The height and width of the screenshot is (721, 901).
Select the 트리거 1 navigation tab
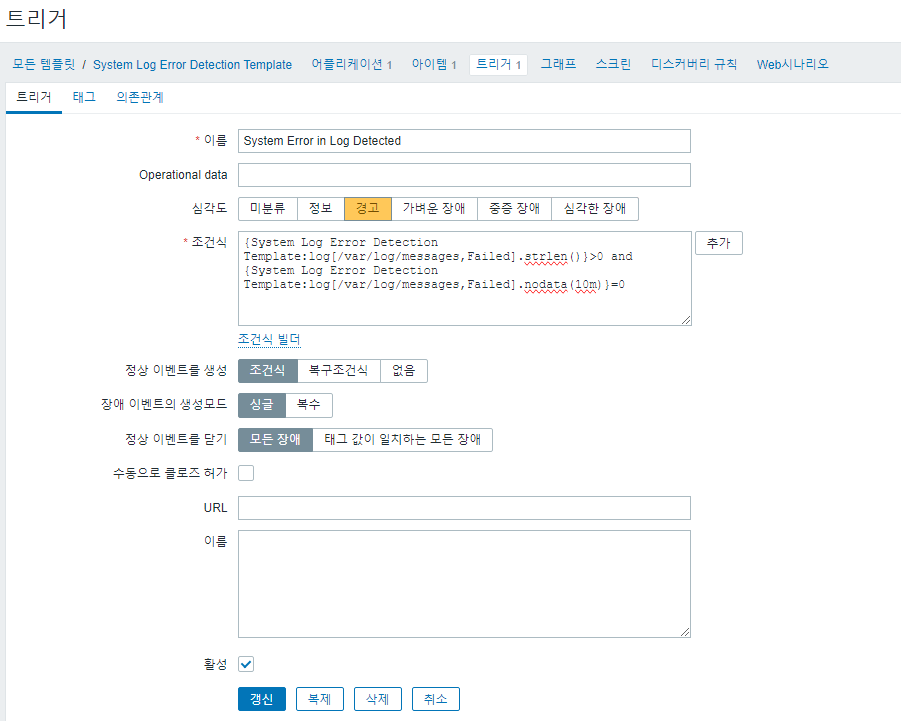498,64
